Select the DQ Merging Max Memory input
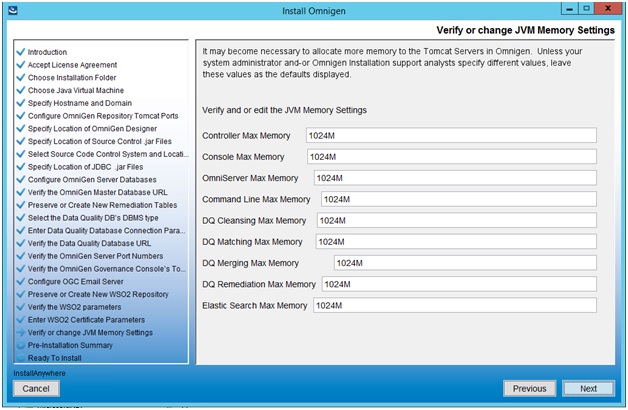This screenshot has width=628, height=410. point(465,263)
